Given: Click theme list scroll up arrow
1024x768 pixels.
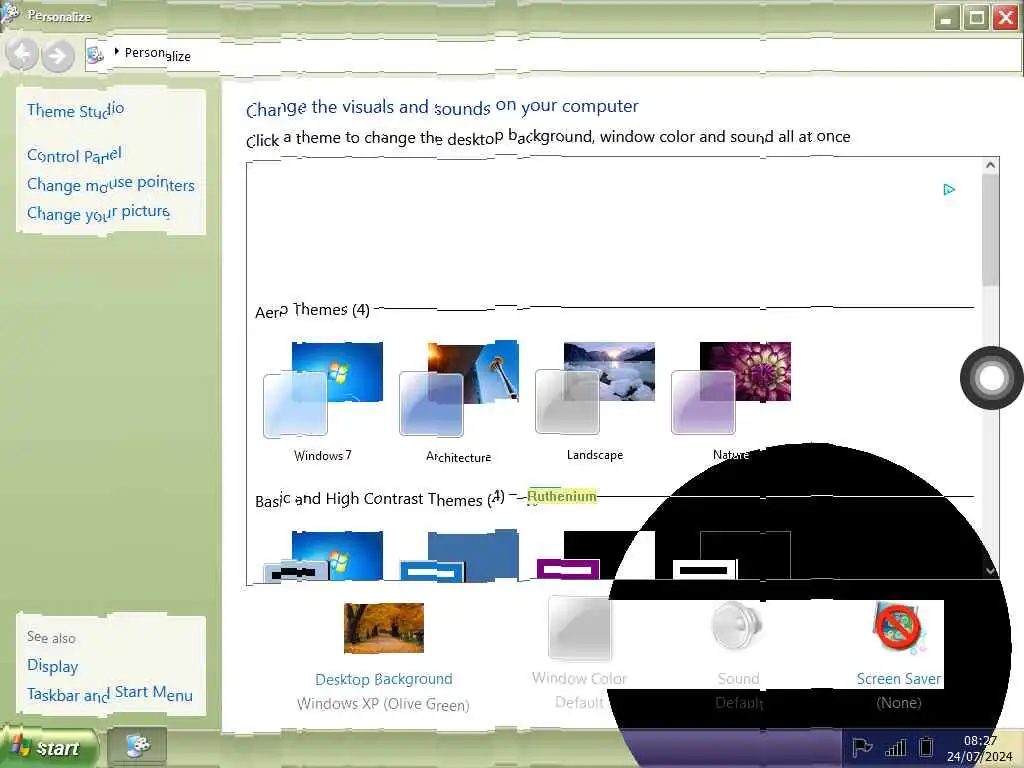Looking at the screenshot, I should (990, 165).
